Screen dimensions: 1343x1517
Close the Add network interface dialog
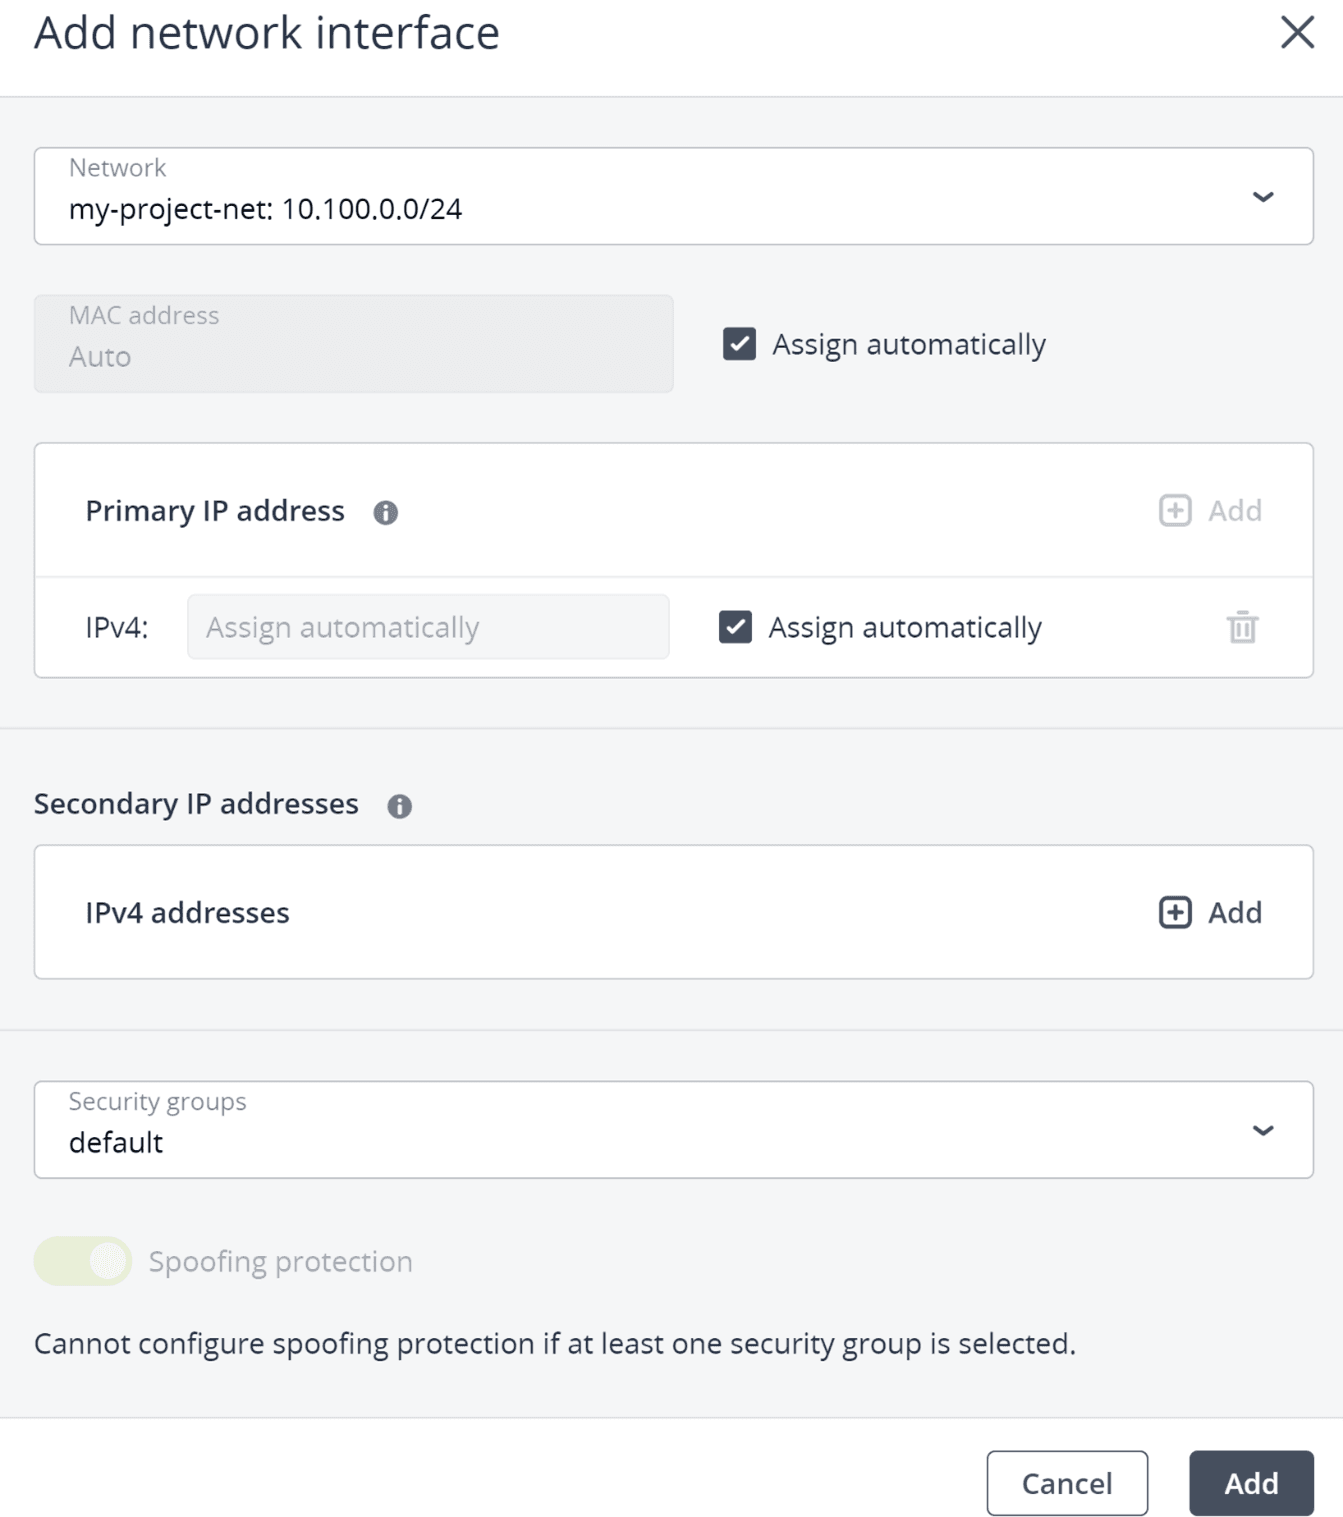(1297, 32)
